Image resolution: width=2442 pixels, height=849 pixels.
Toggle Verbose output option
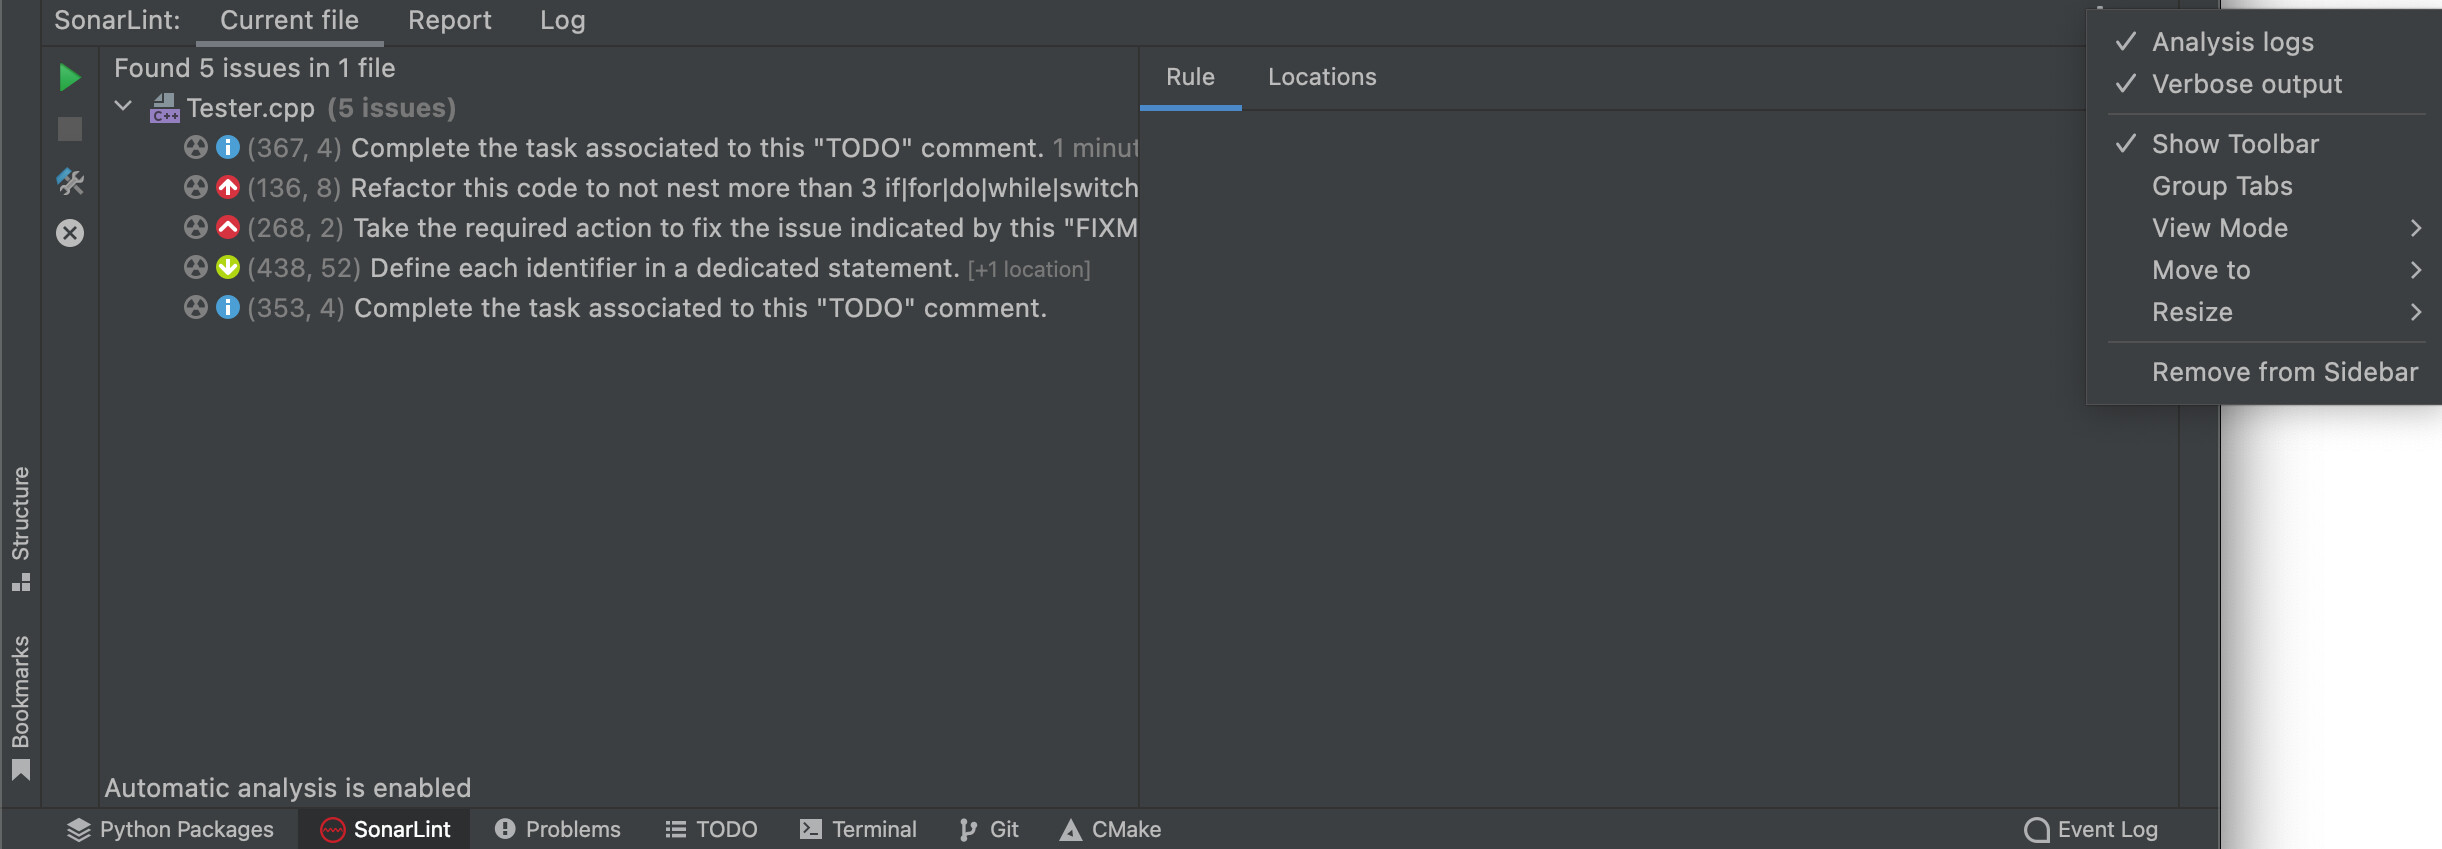(2263, 84)
